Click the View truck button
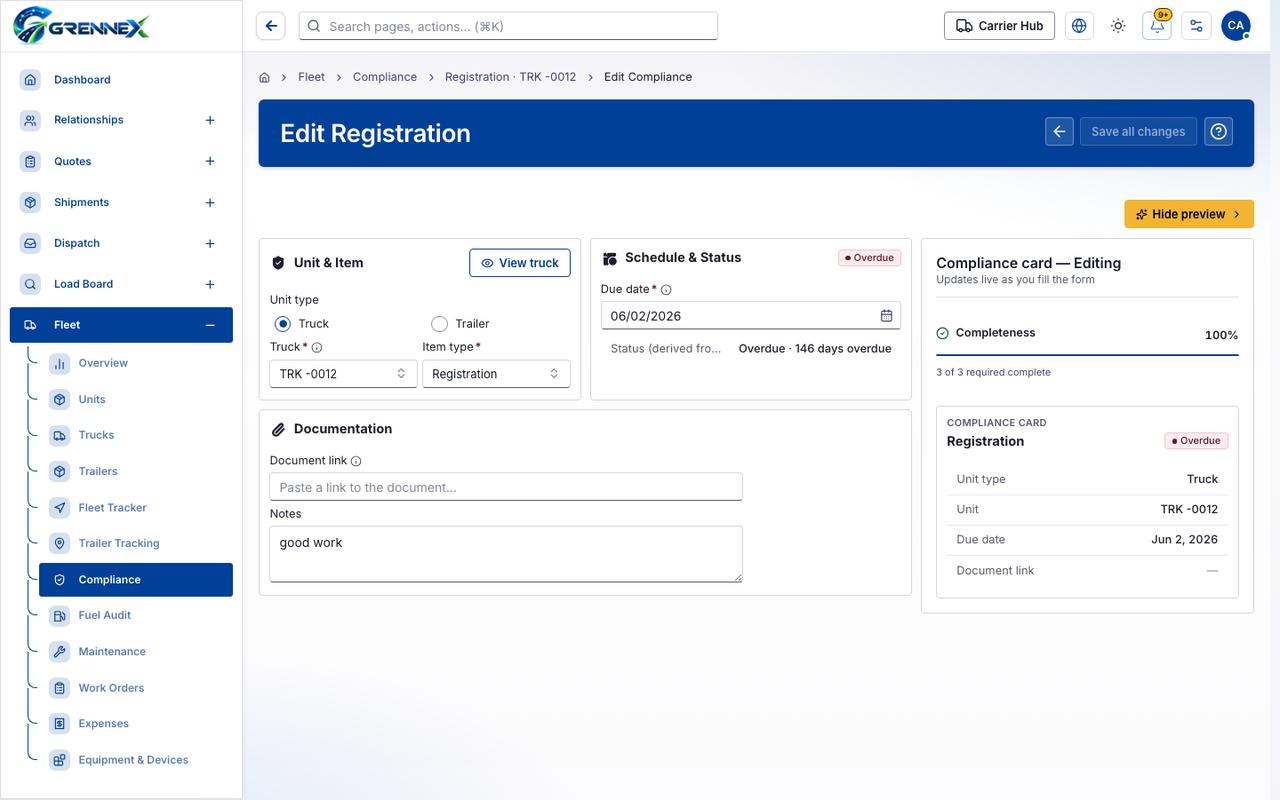 pyautogui.click(x=520, y=263)
